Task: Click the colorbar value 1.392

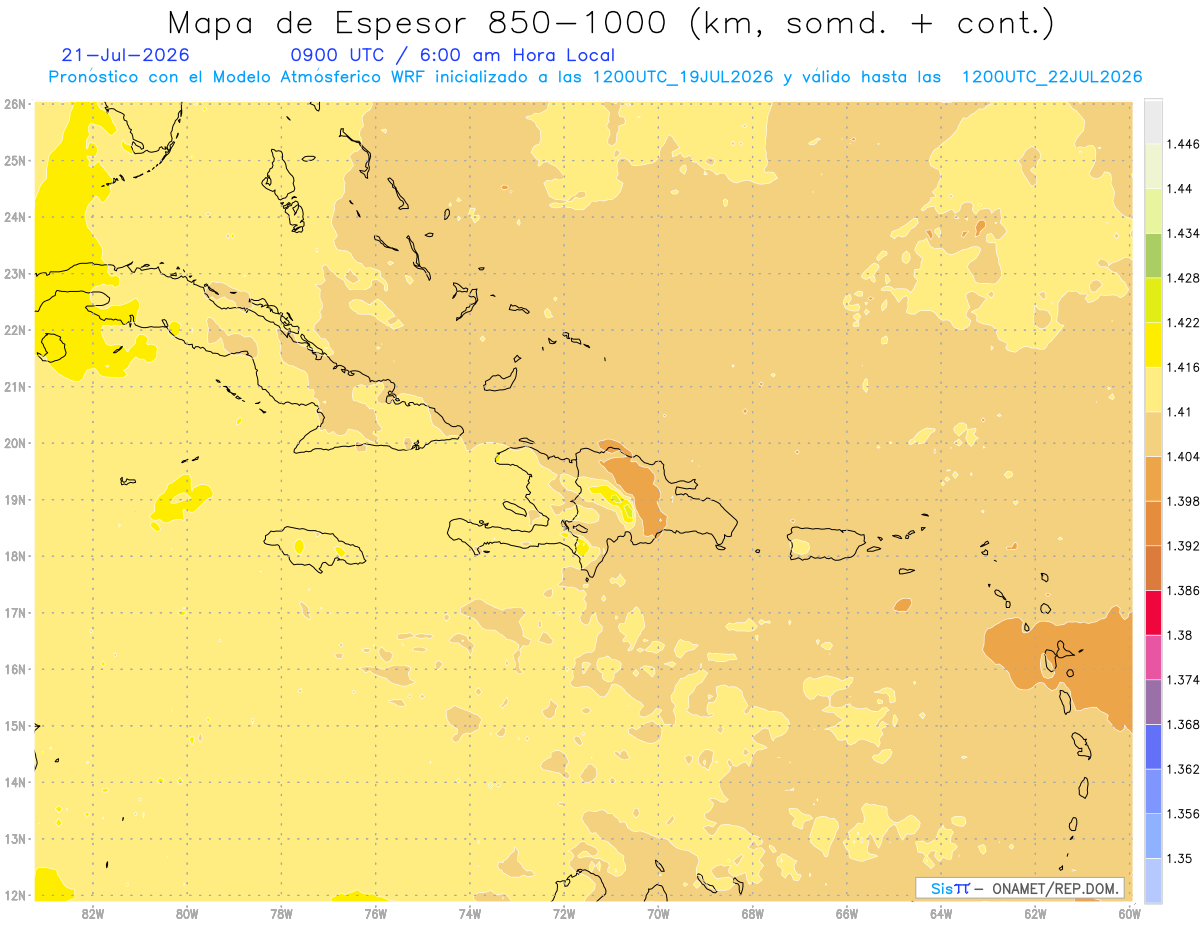Action: point(1184,546)
